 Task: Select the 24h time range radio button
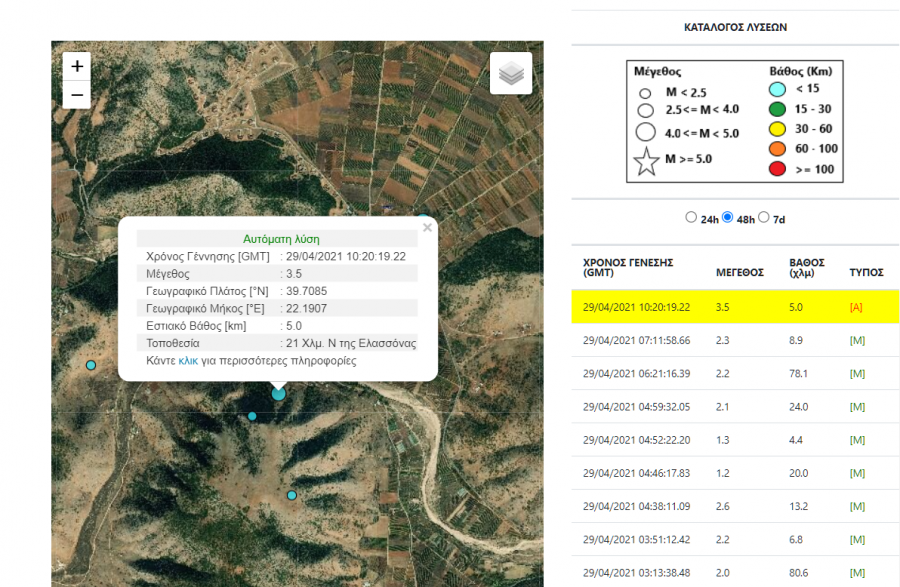(x=691, y=217)
